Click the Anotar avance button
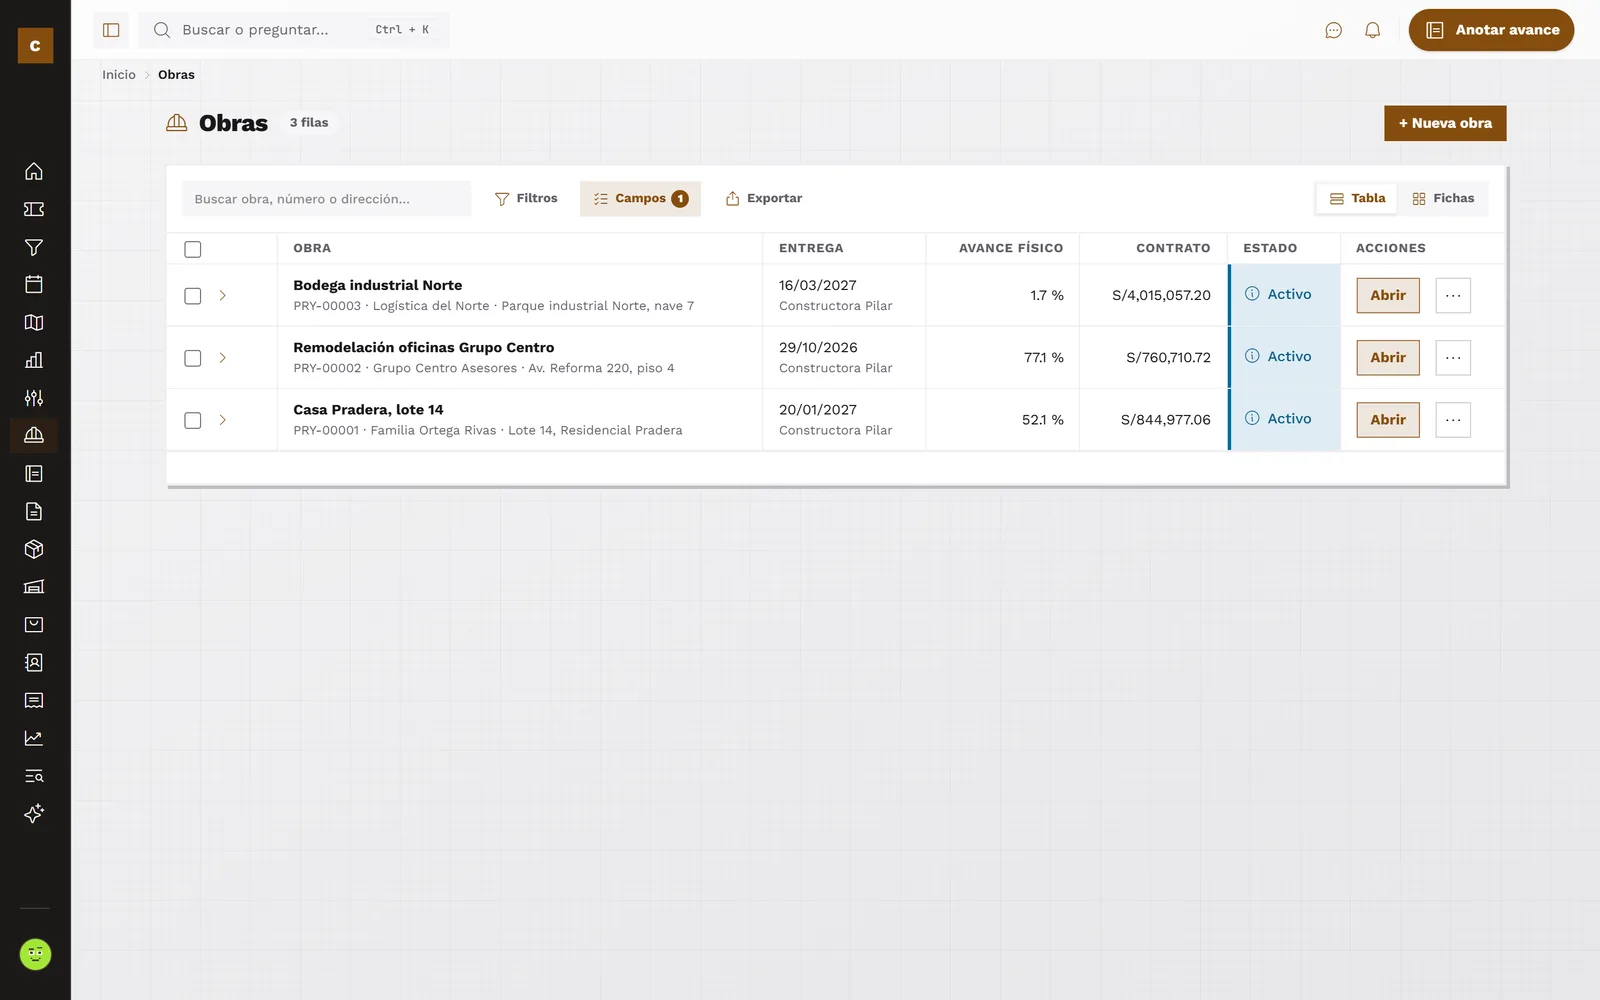The width and height of the screenshot is (1600, 1000). 1491,30
